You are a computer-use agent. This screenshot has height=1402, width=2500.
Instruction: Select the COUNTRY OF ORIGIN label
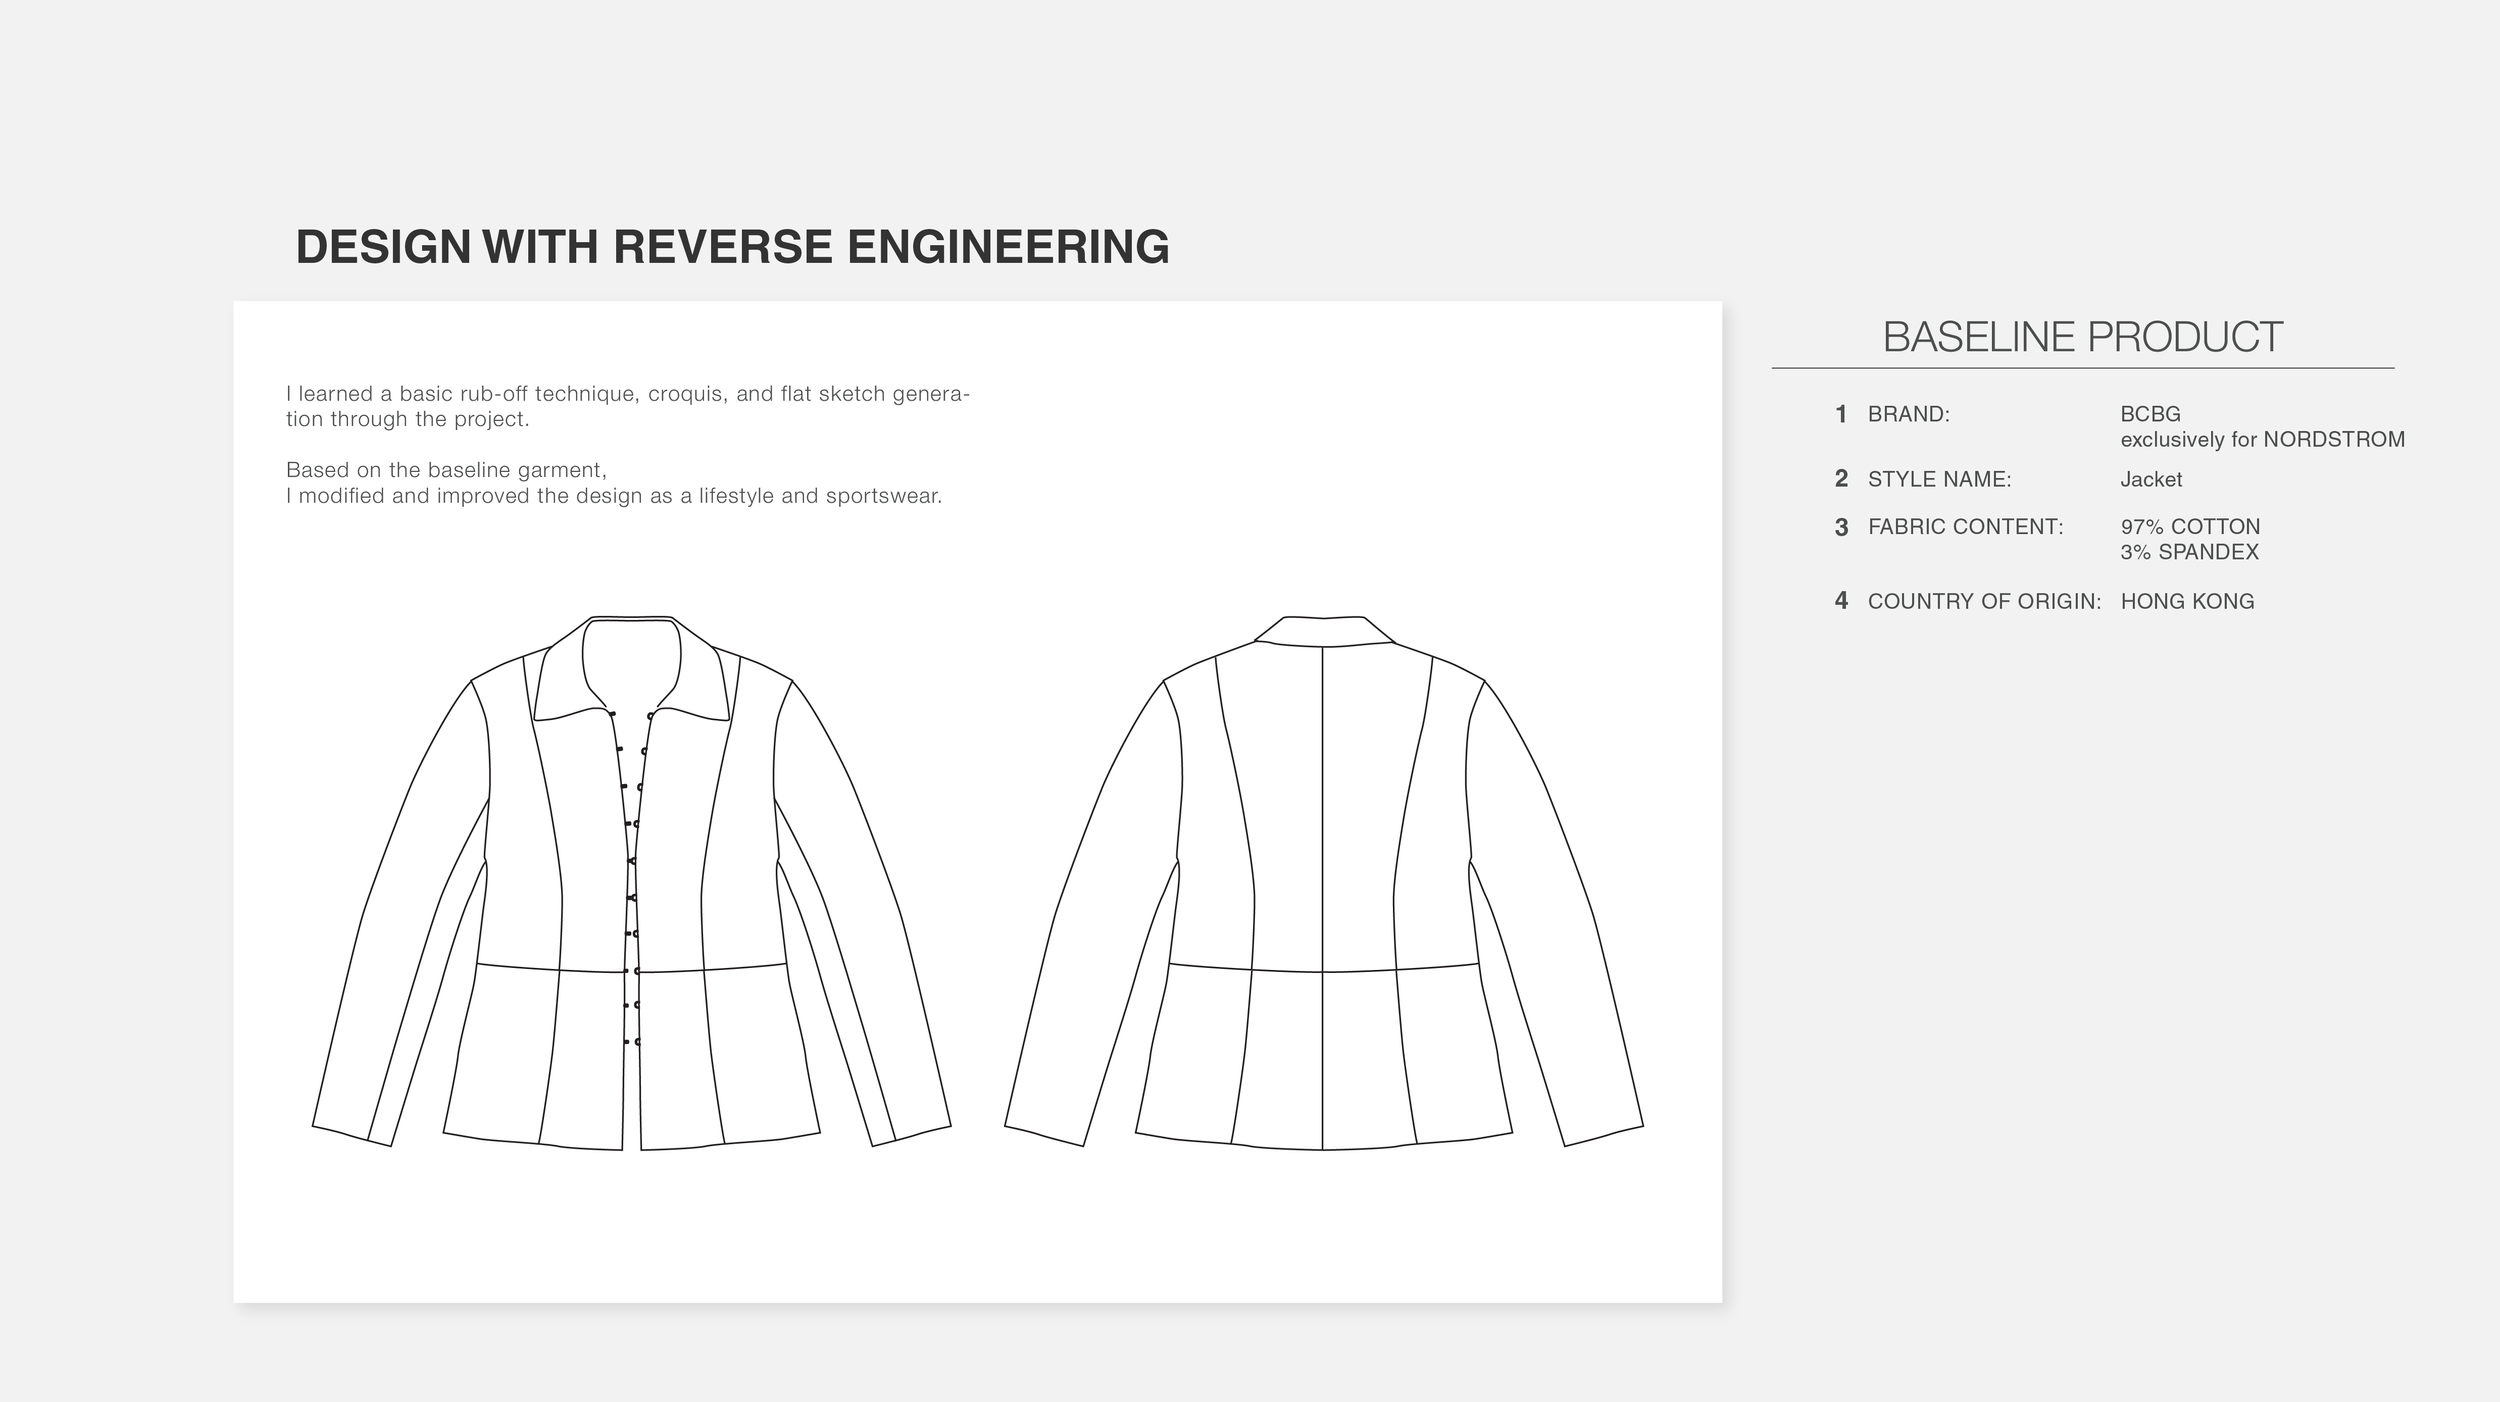(1984, 601)
